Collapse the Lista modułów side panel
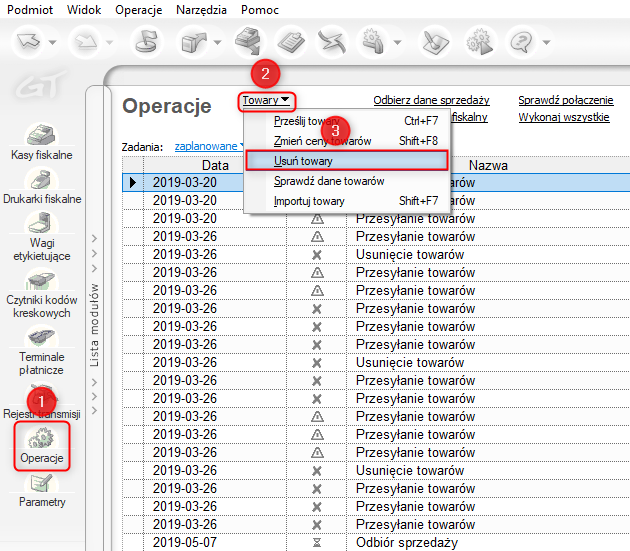The width and height of the screenshot is (630, 551). [x=95, y=300]
